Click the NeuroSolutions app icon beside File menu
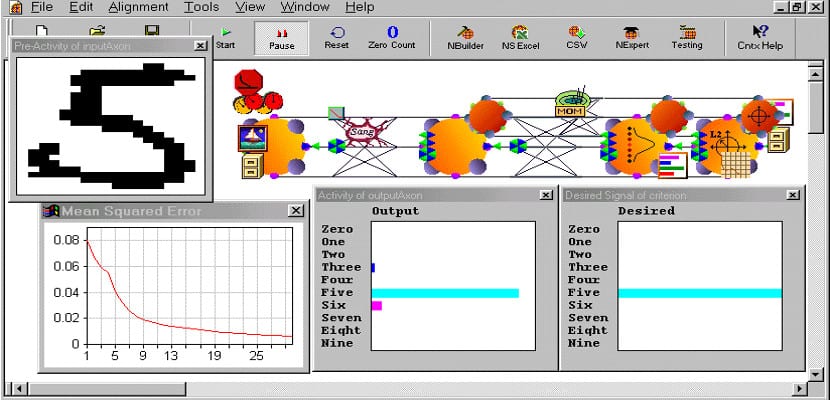Image resolution: width=830 pixels, height=400 pixels. (15, 7)
